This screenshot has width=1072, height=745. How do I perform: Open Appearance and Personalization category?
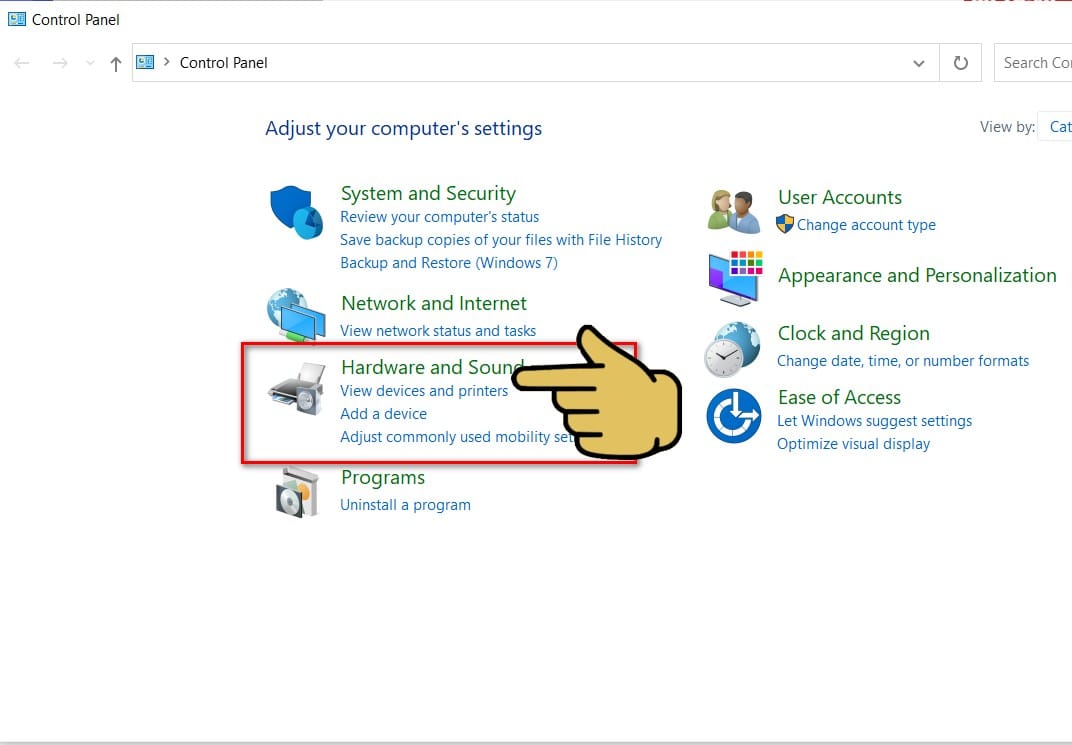coord(917,275)
